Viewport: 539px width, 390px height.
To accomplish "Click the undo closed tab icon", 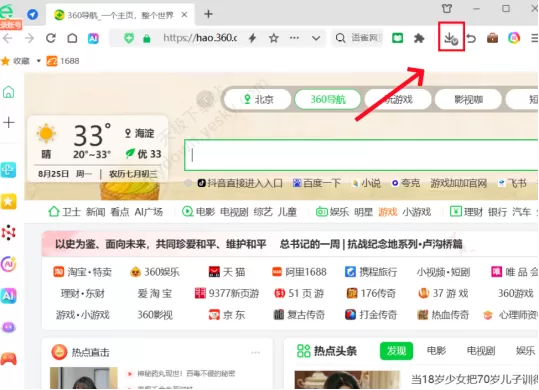I will [471, 38].
